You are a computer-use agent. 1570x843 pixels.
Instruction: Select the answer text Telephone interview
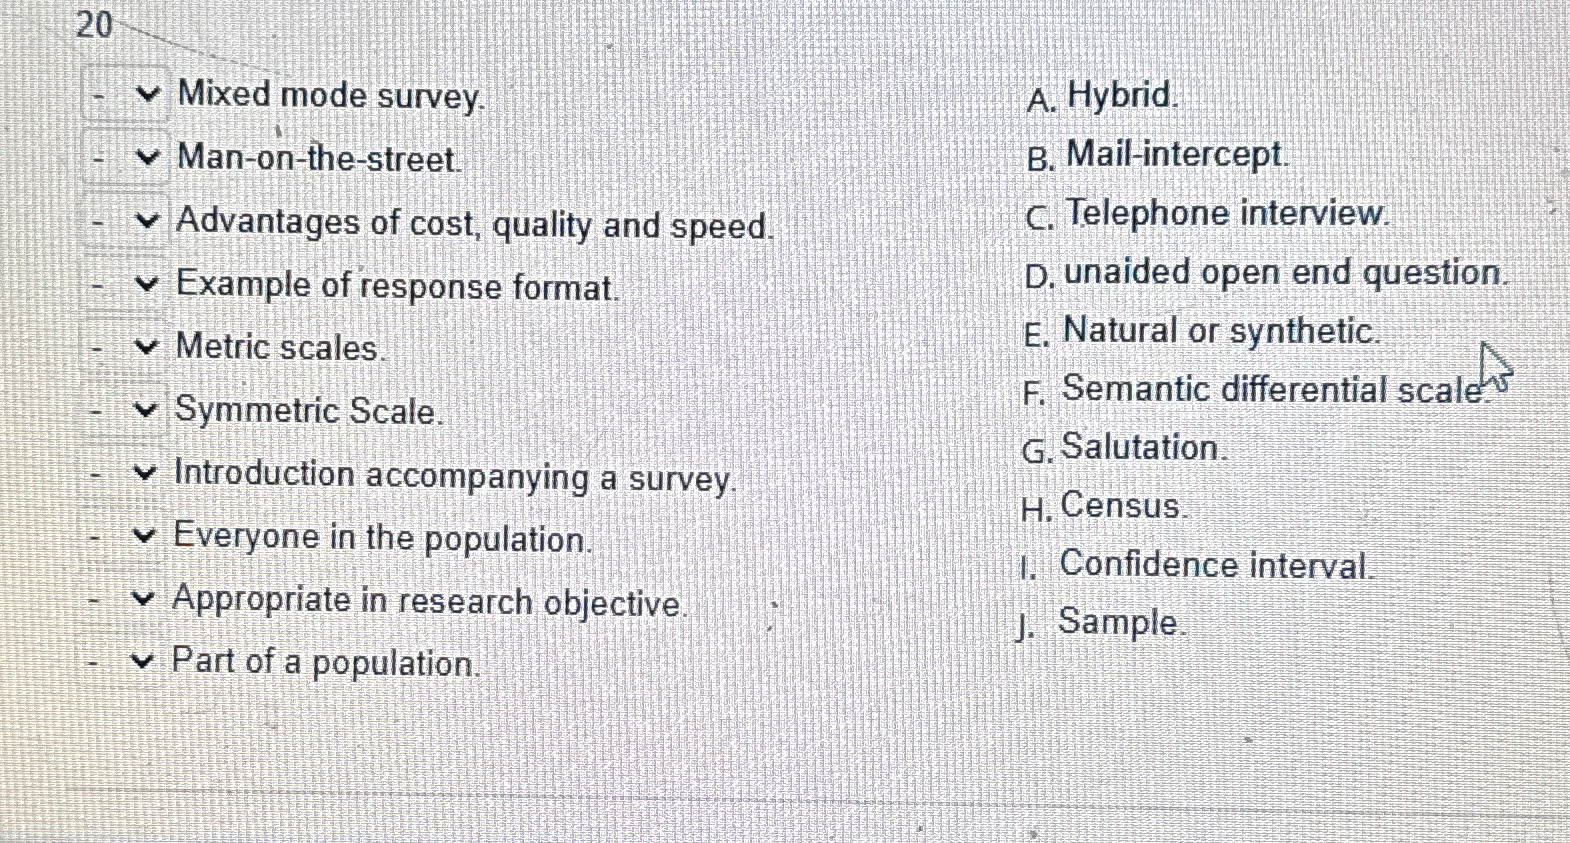click(1225, 214)
